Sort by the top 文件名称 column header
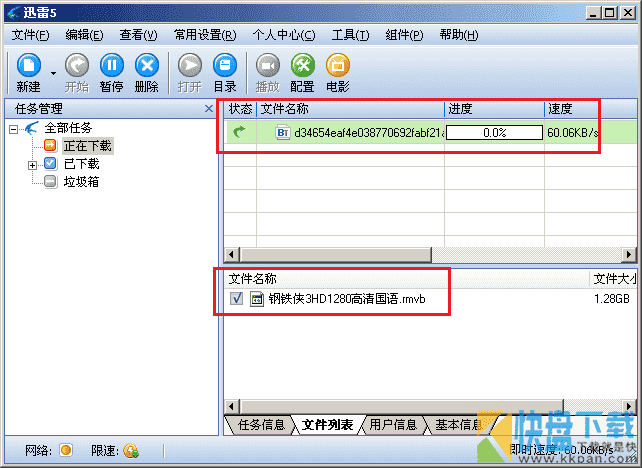The height and width of the screenshot is (468, 642). click(x=350, y=109)
